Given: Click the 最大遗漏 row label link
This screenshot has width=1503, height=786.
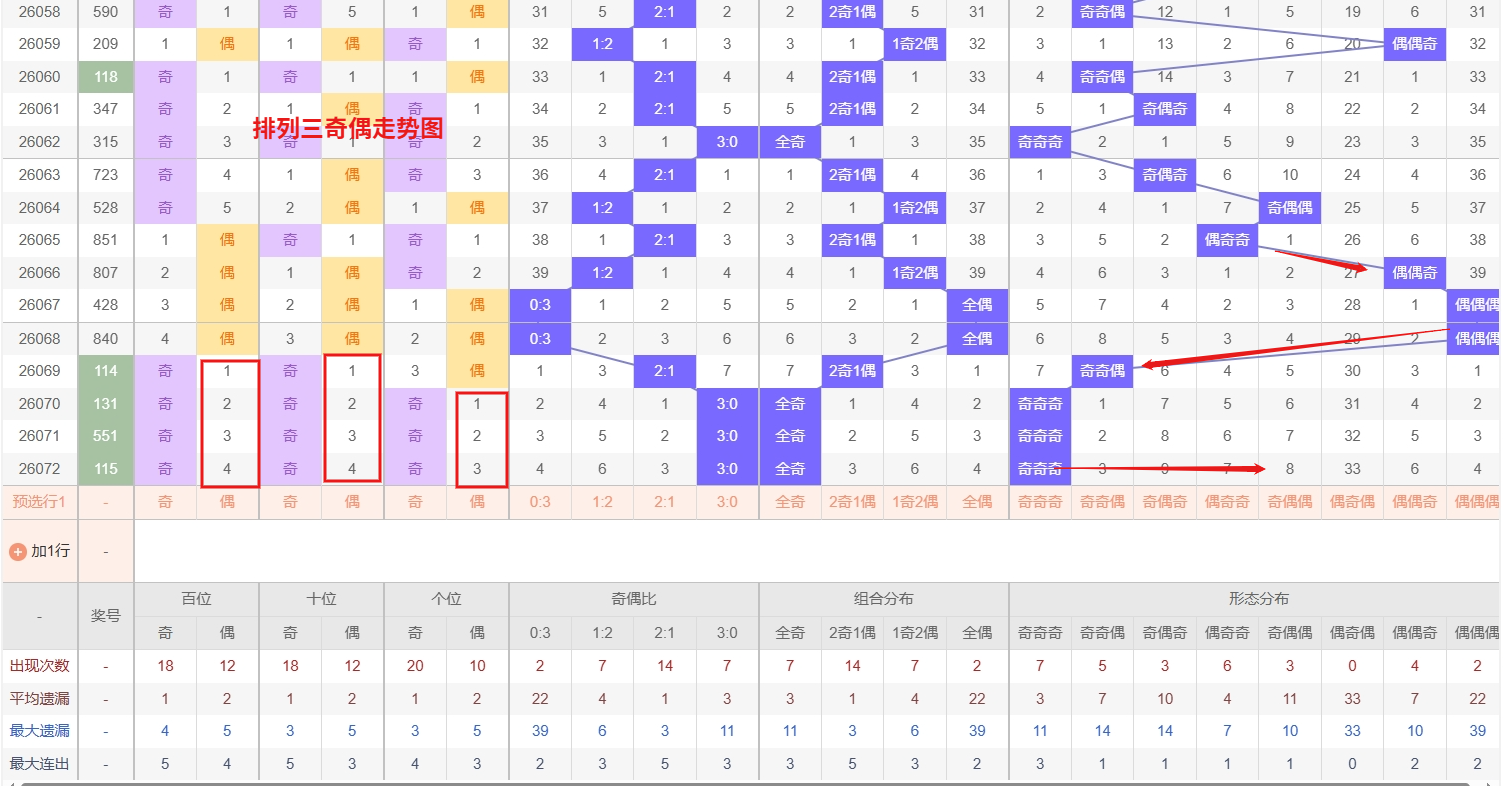Looking at the screenshot, I should 39,730.
